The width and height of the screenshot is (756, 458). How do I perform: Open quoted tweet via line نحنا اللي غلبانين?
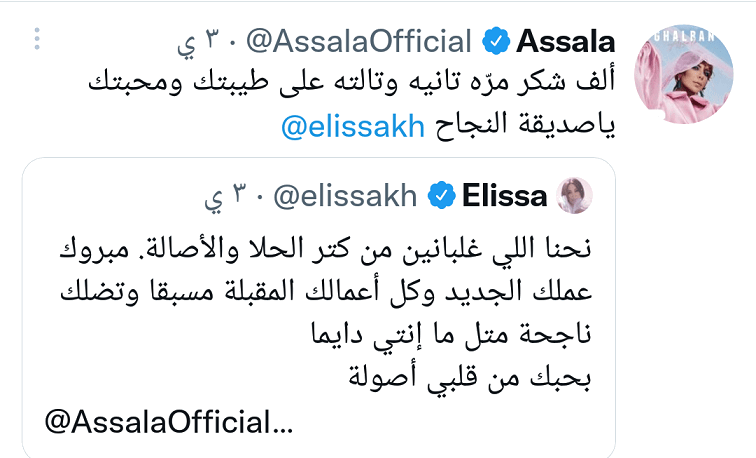tap(325, 249)
